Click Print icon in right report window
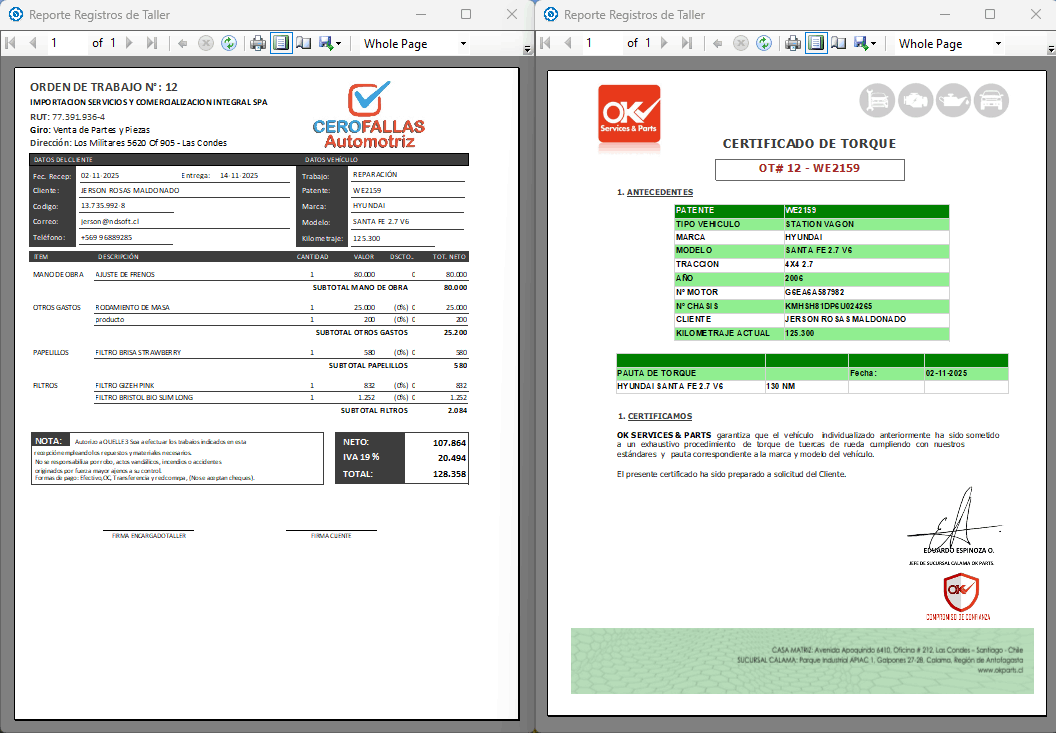 (x=793, y=43)
